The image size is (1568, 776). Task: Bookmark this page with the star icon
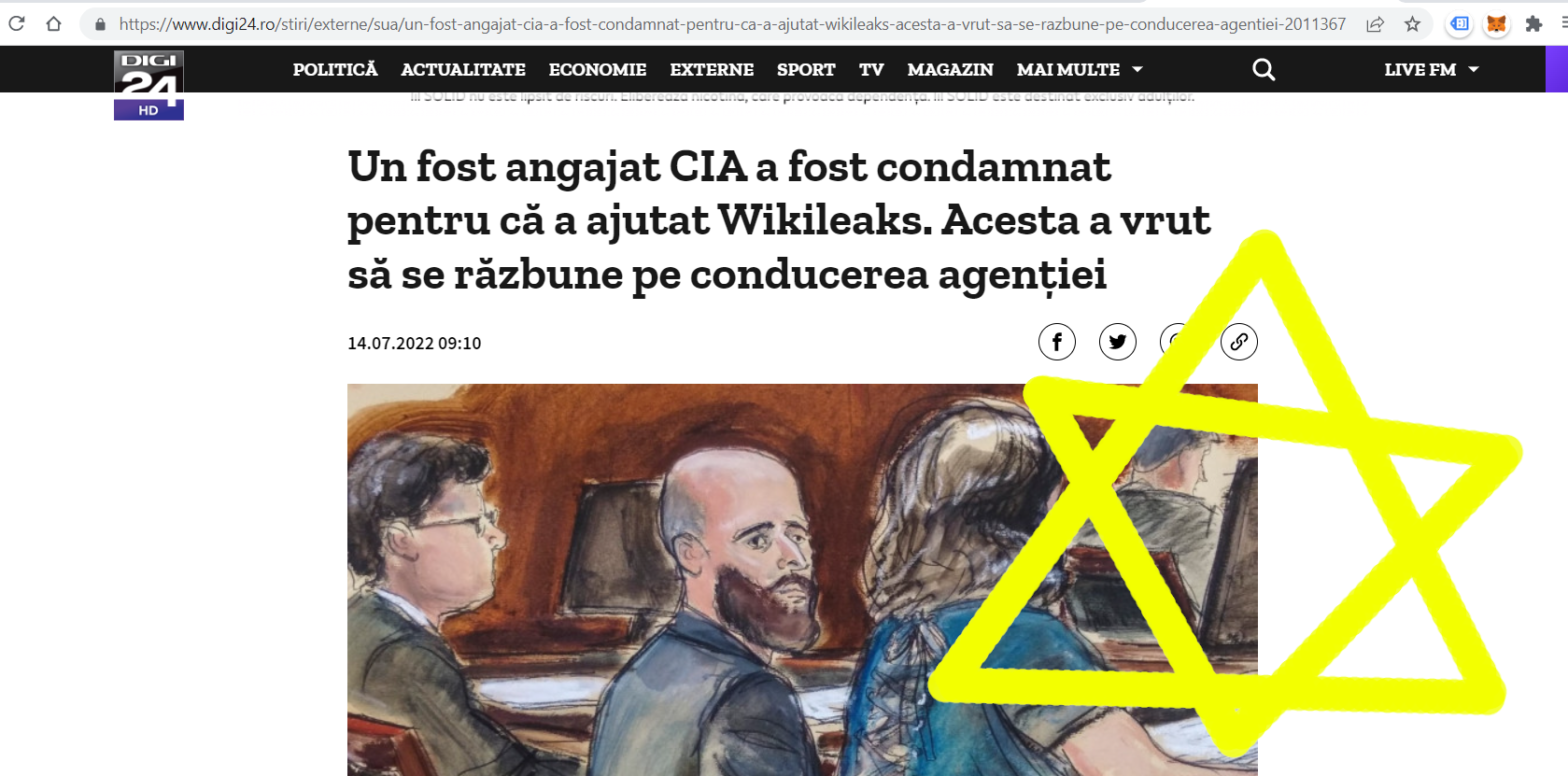(x=1412, y=23)
